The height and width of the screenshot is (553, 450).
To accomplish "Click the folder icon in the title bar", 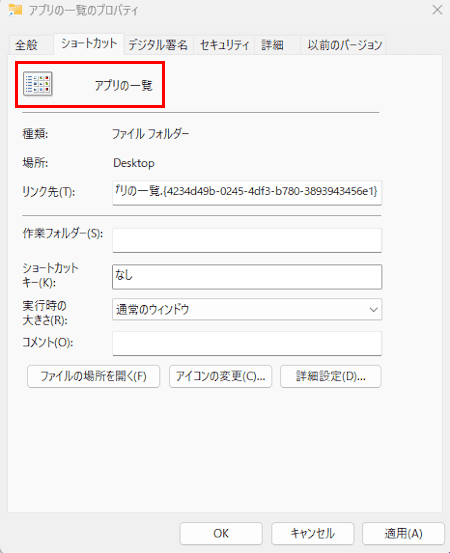I will coord(16,10).
